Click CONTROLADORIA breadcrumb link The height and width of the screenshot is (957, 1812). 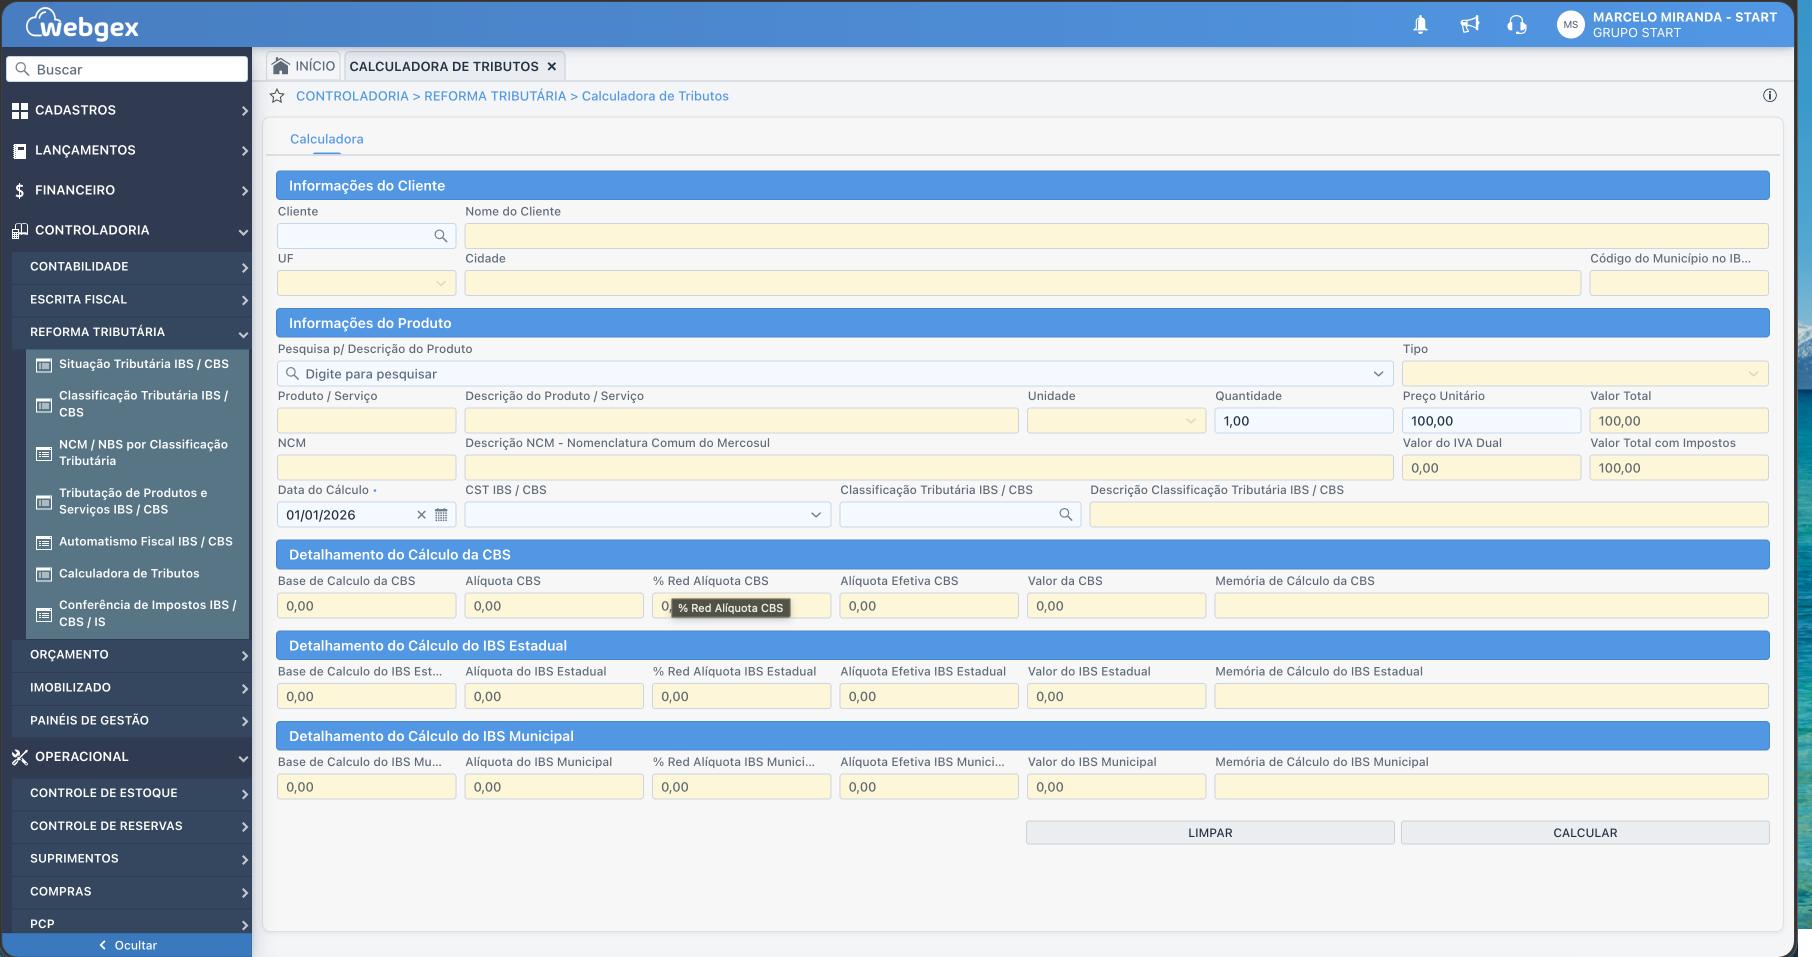[x=352, y=96]
